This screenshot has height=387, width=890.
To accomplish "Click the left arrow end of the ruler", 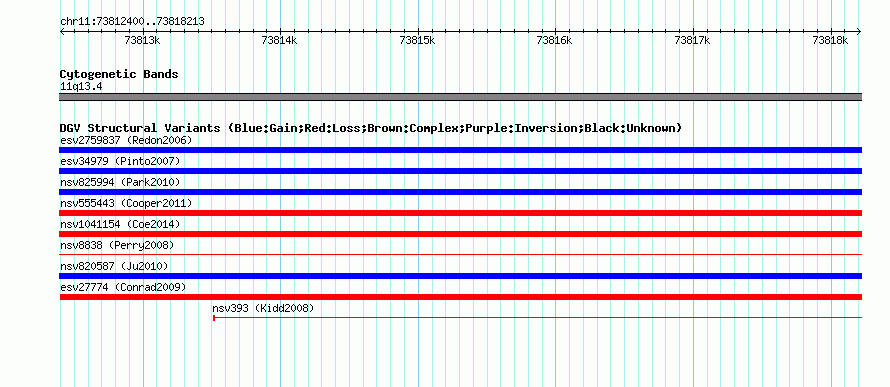I will click(x=62, y=31).
